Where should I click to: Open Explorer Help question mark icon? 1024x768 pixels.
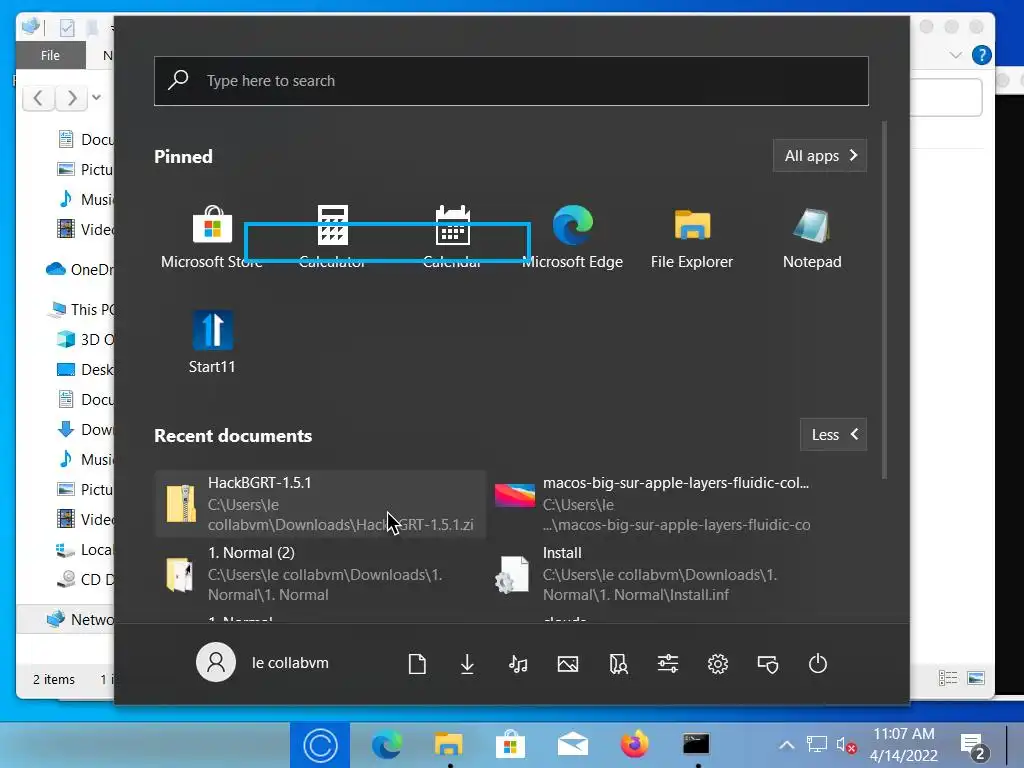coord(982,56)
